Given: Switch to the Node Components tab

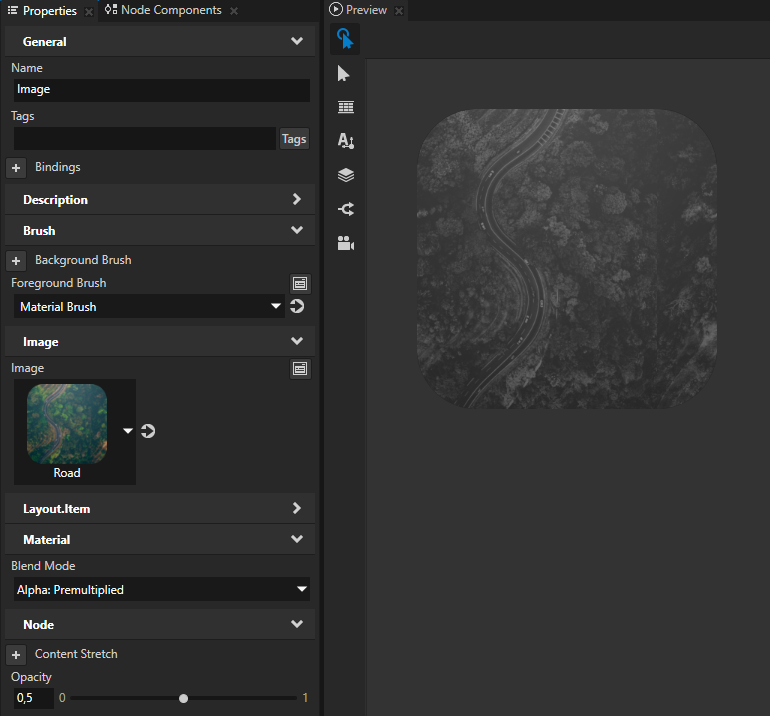Looking at the screenshot, I should pos(170,11).
